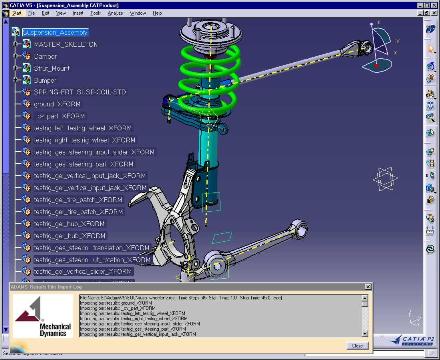This screenshot has height=360, width=440.
Task: Expand the Damper tree node
Action: (x=15, y=56)
